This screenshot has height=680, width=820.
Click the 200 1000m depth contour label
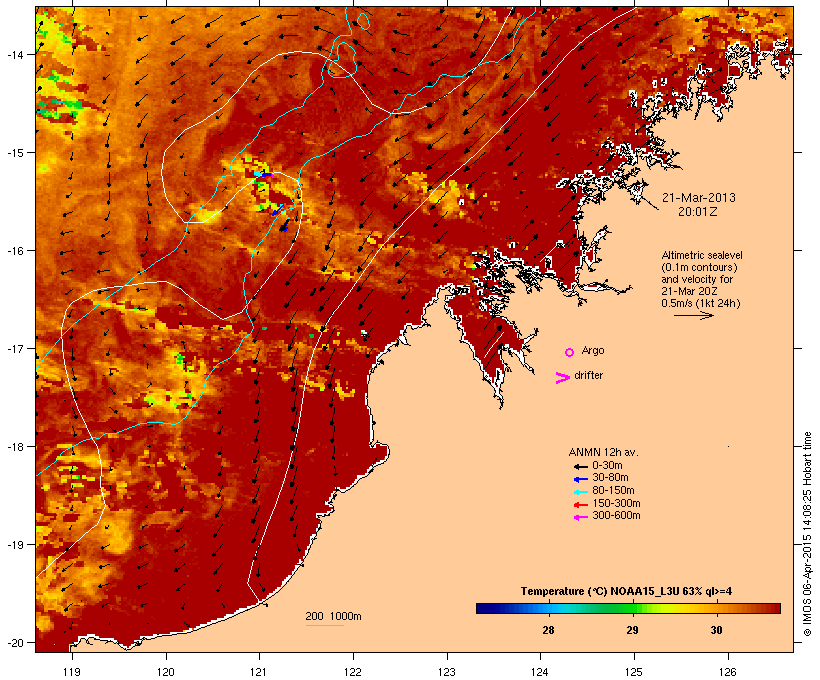pyautogui.click(x=333, y=616)
